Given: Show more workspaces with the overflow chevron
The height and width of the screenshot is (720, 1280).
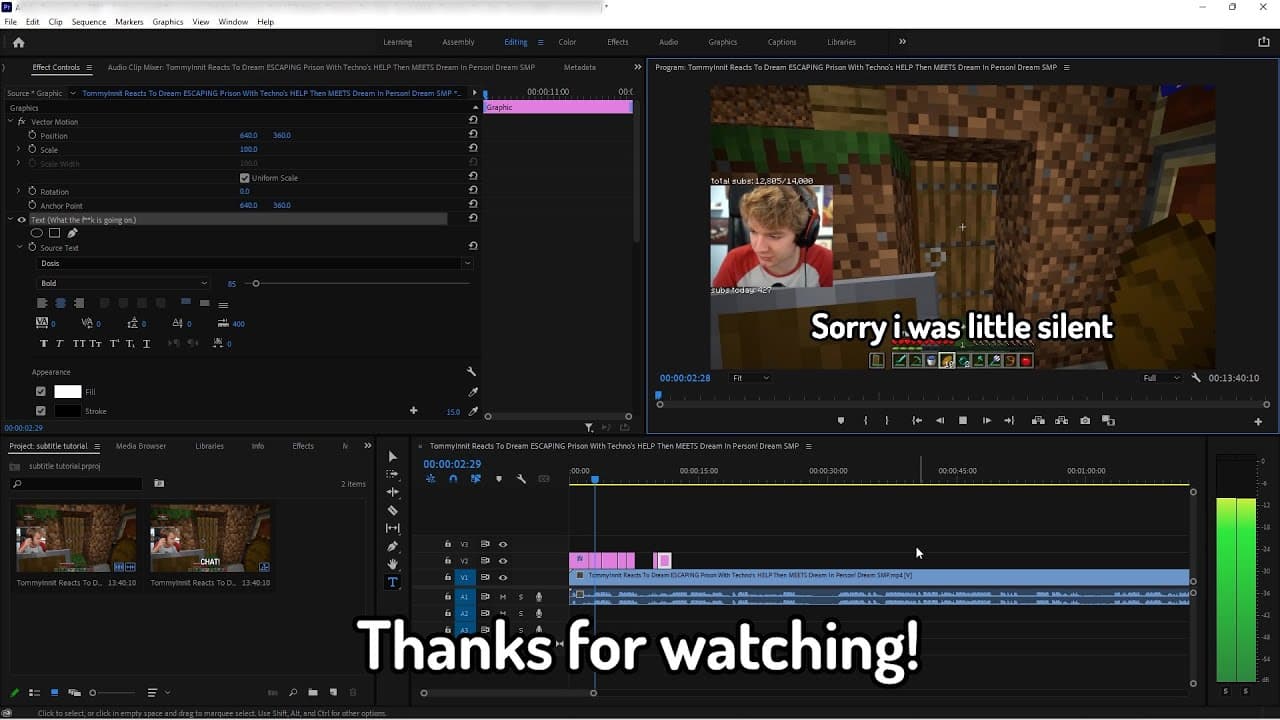Looking at the screenshot, I should tap(902, 42).
